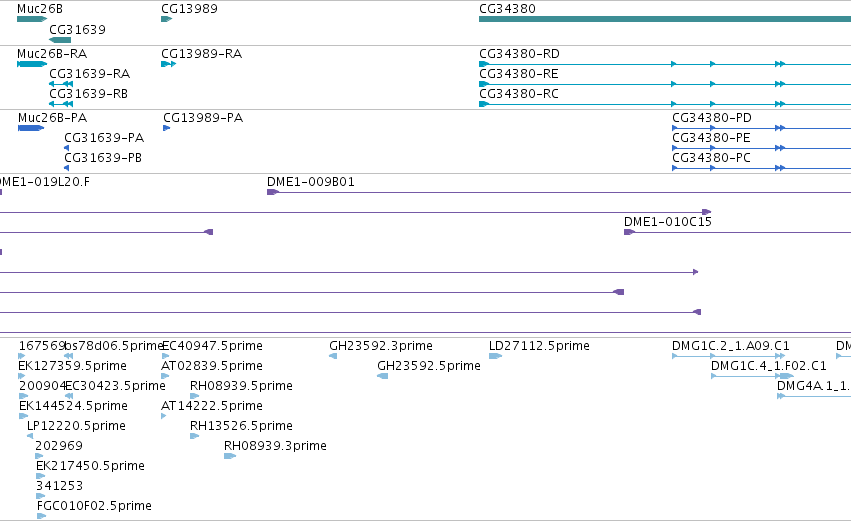Select cDNA DMG1C.4_1.F02.C1
The height and width of the screenshot is (521, 851).
pyautogui.click(x=752, y=376)
